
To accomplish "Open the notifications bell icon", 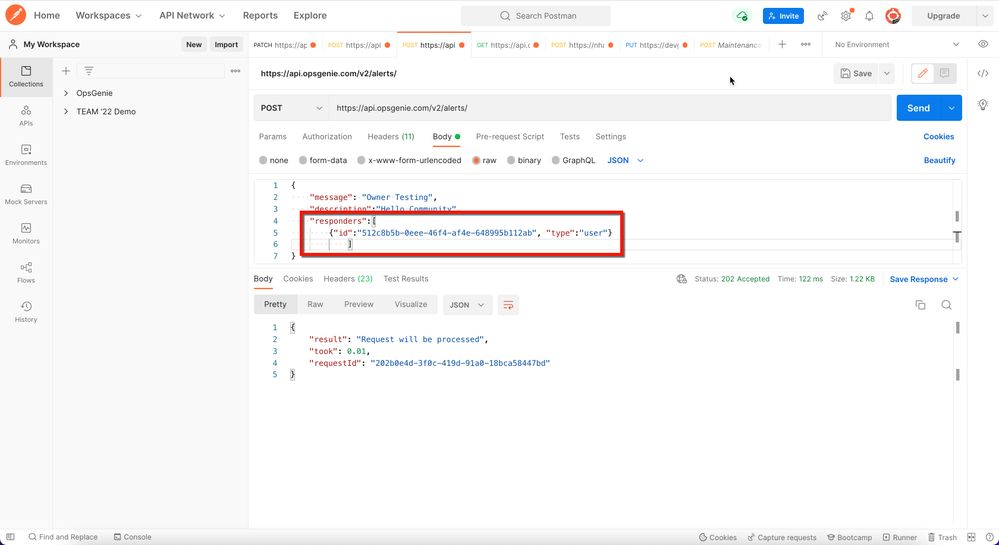I will (869, 16).
